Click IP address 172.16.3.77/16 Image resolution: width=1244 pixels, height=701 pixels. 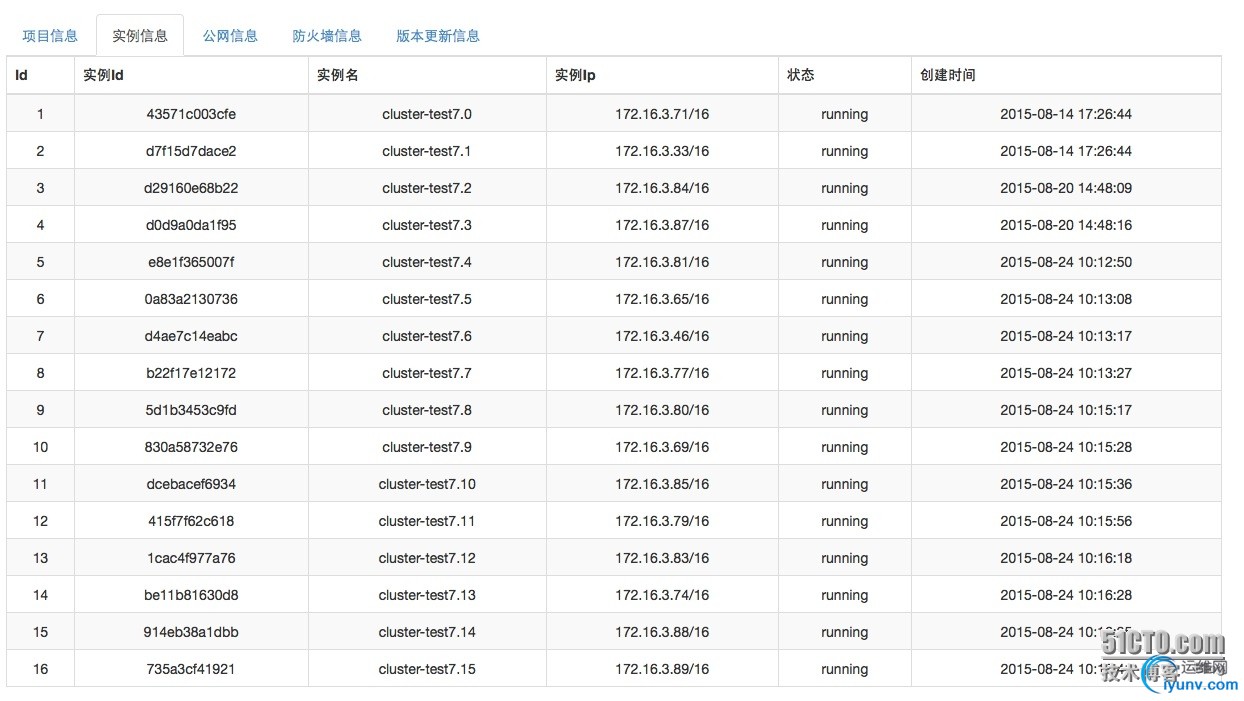(x=662, y=373)
